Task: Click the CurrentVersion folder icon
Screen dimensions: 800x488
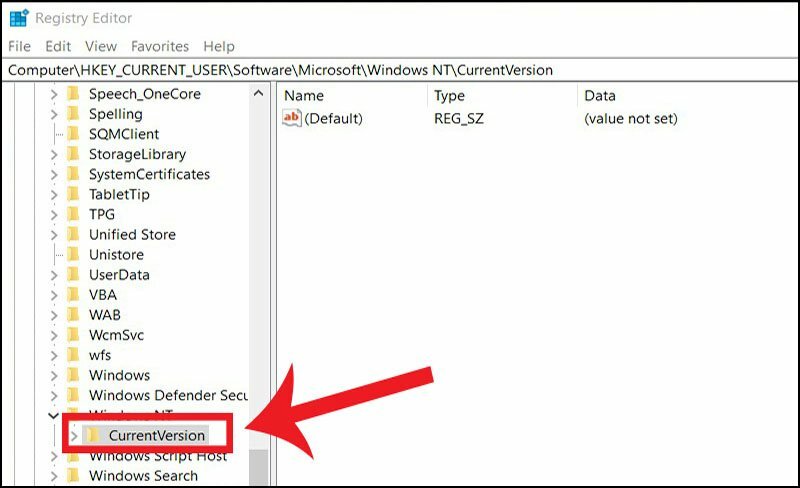Action: click(93, 435)
